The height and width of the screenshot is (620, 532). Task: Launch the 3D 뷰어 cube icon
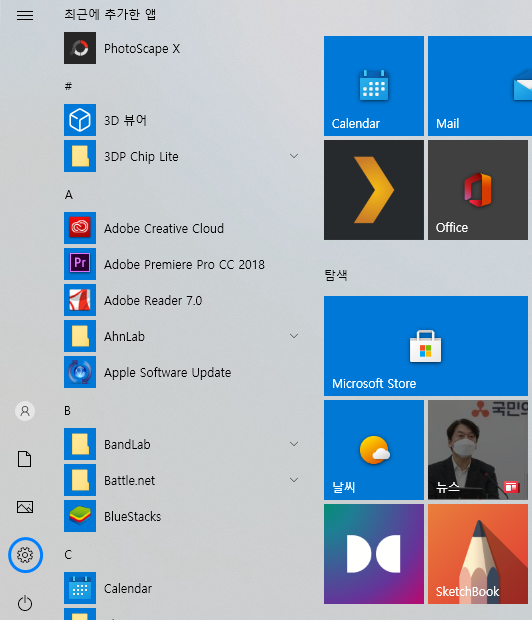[80, 120]
